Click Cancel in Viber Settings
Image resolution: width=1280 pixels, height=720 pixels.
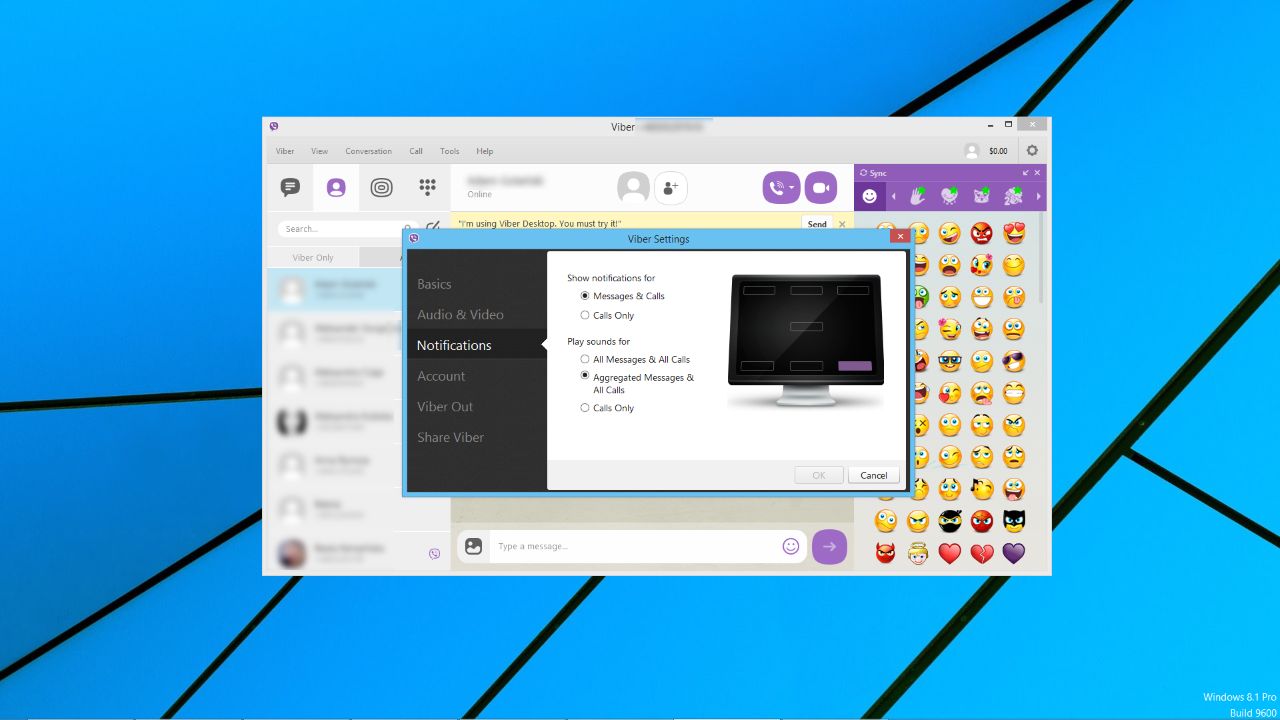tap(874, 475)
